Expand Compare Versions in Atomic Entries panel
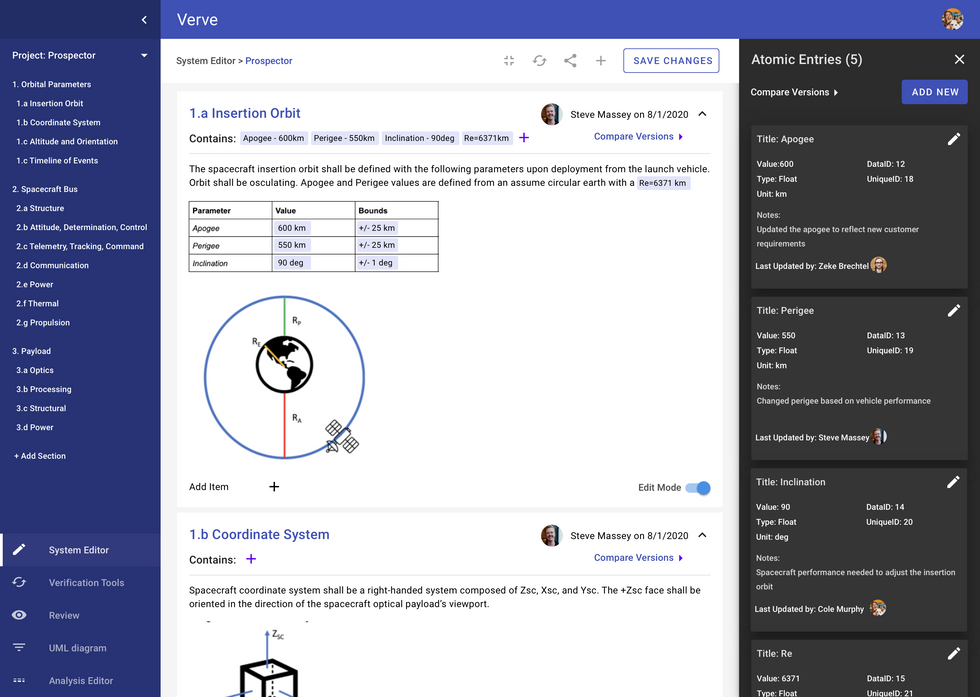Image resolution: width=980 pixels, height=697 pixels. click(x=794, y=92)
